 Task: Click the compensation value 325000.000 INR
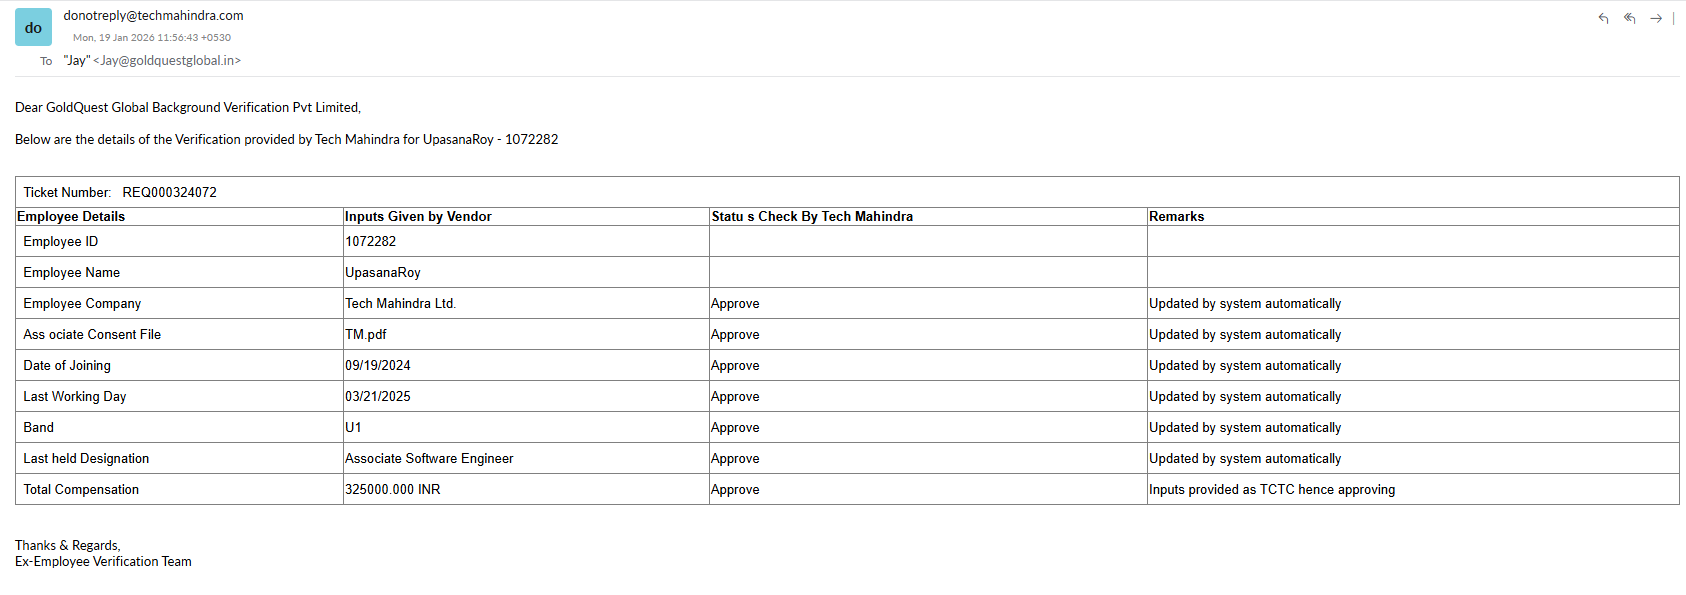point(393,490)
